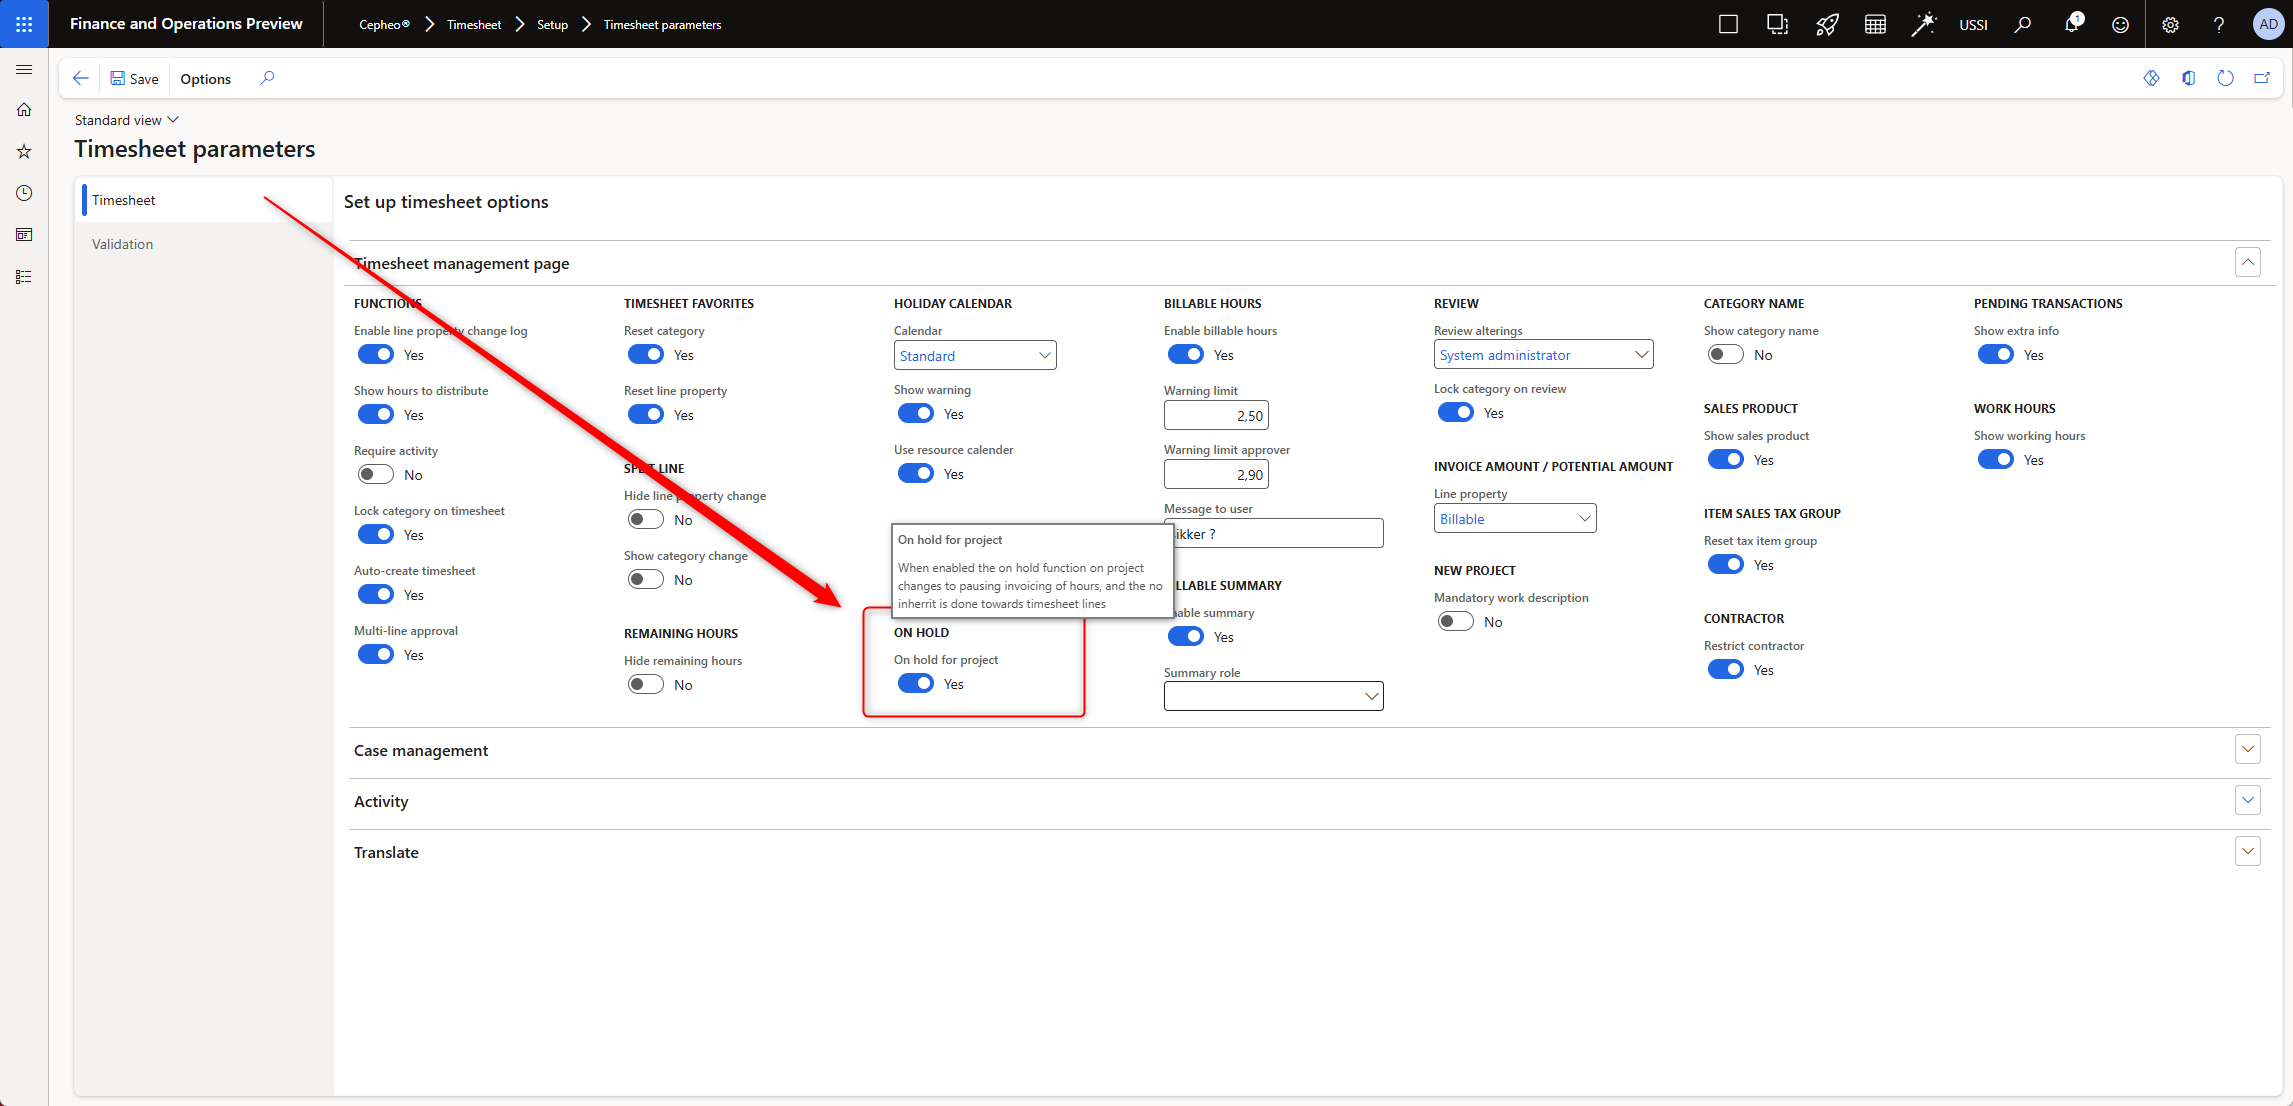Expand the Case management section
This screenshot has width=2293, height=1106.
2247,749
